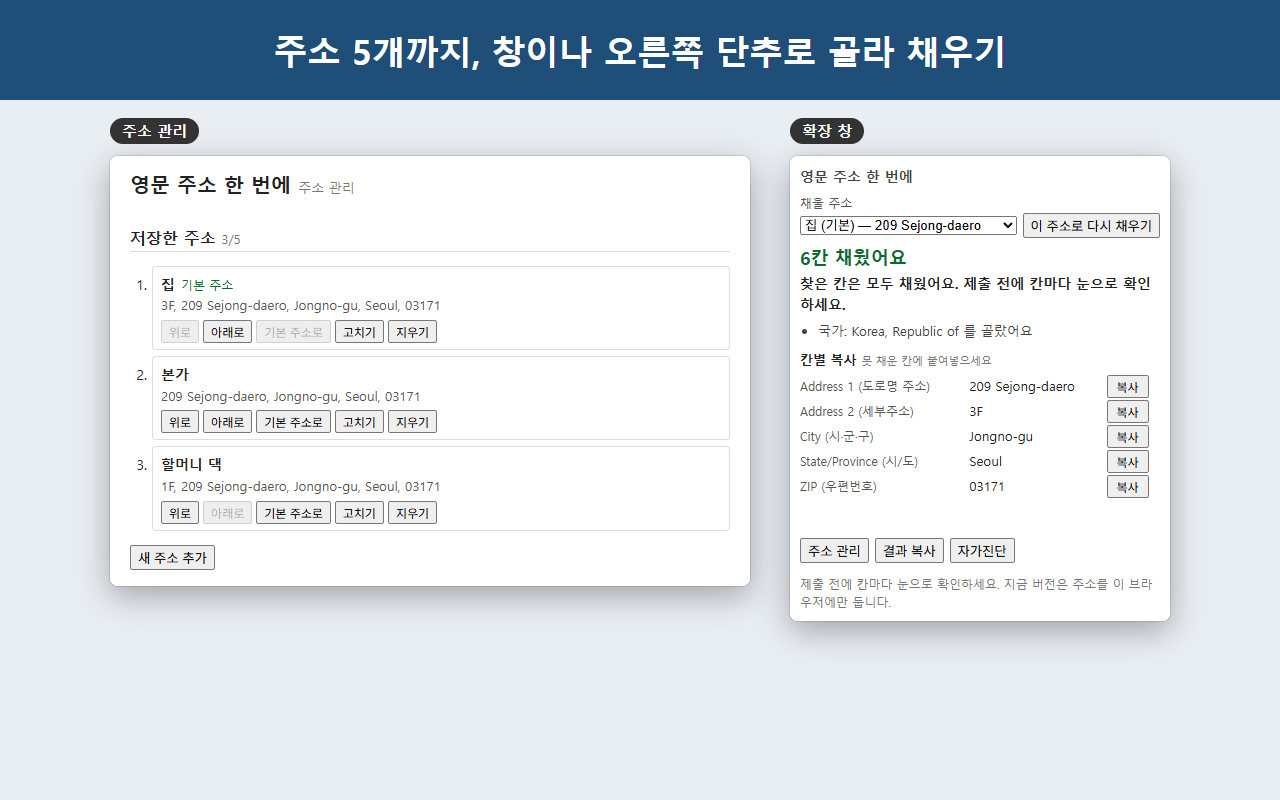Click the 기본 주소 badge next to 집
This screenshot has width=1280, height=800.
pyautogui.click(x=207, y=285)
